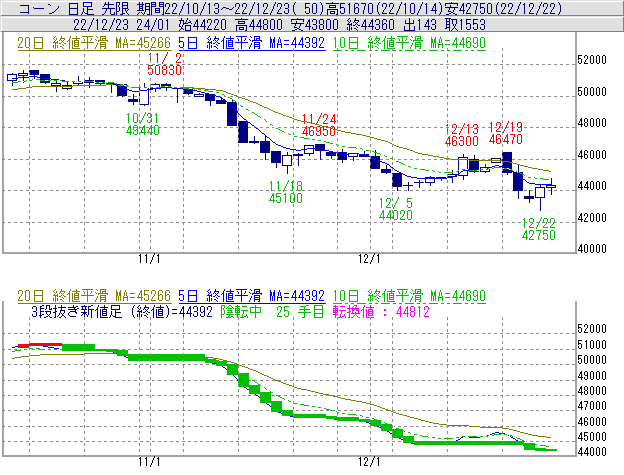This screenshot has width=624, height=475.
Task: Click the bottom chart's 10日 終値平滑 MA=44690 label
Action: coord(409,296)
